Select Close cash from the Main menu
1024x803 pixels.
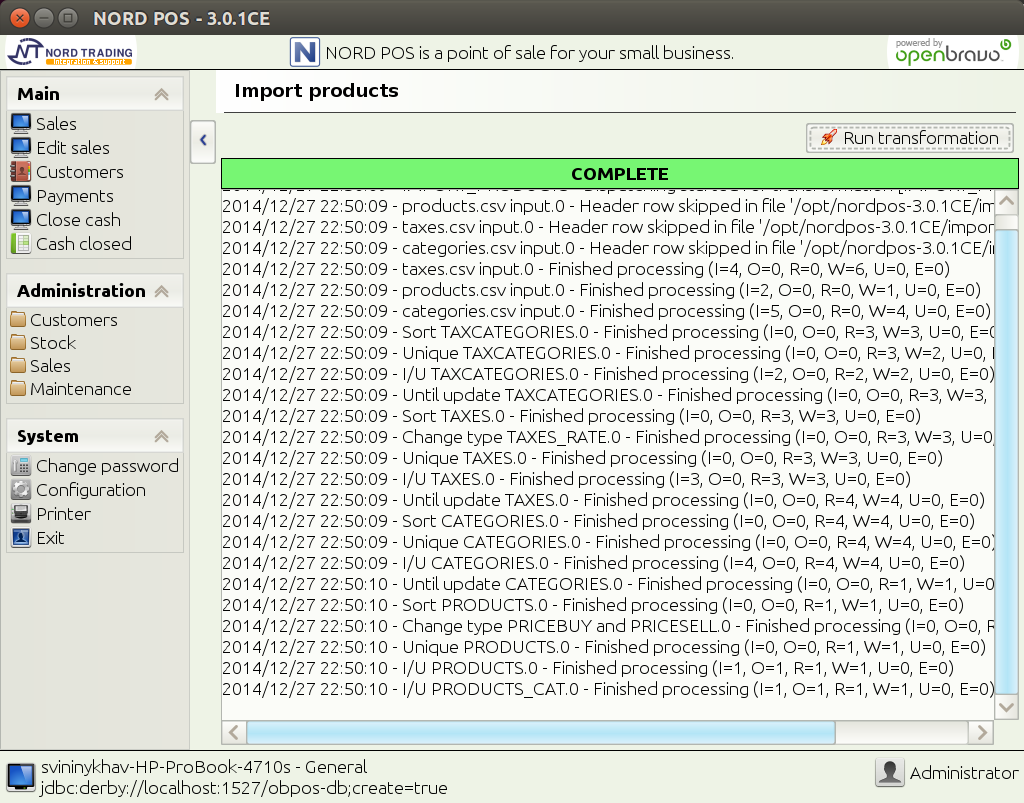(x=78, y=219)
